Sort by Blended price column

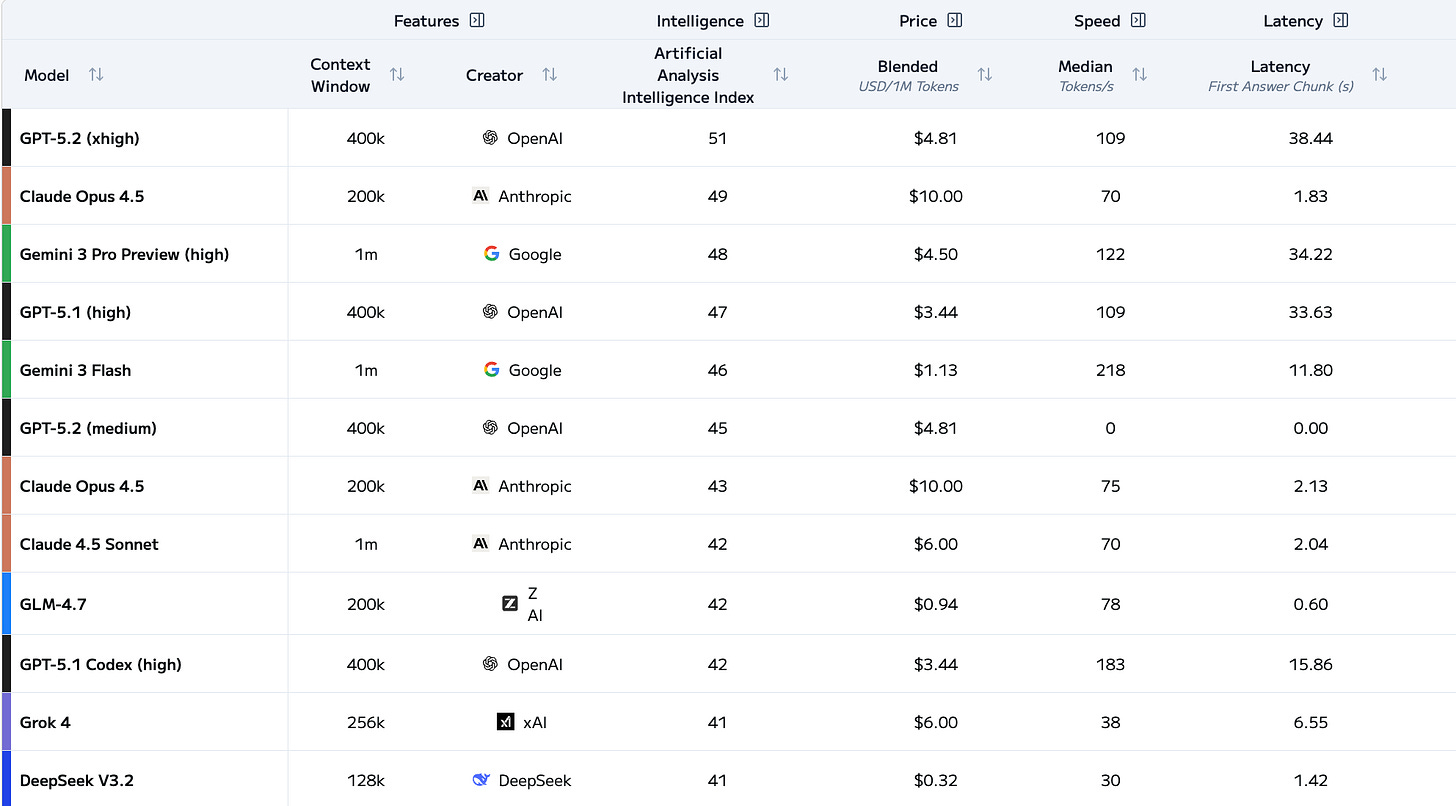pyautogui.click(x=985, y=75)
